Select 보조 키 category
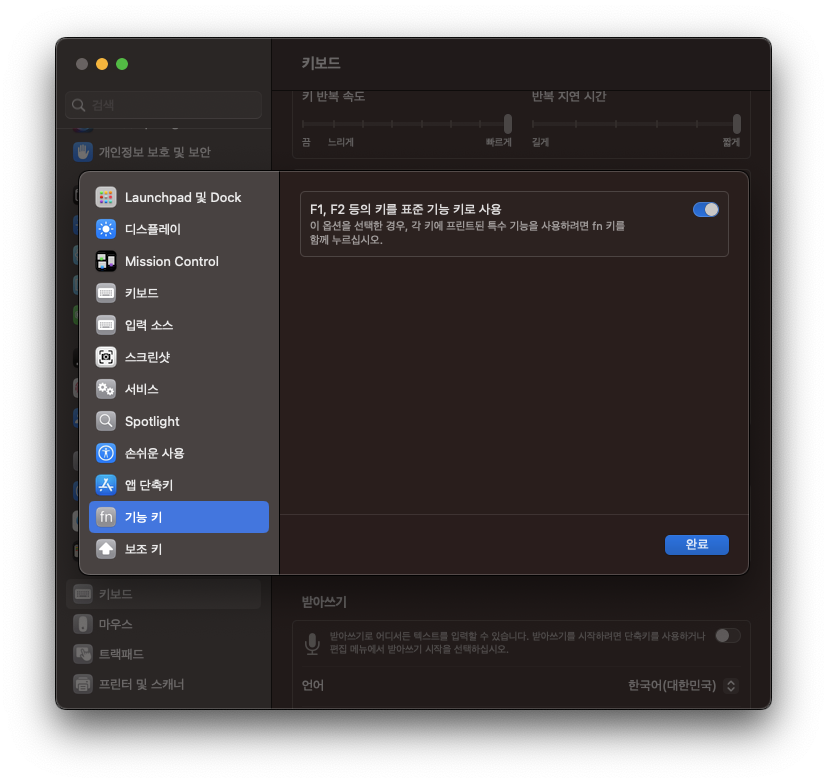This screenshot has height=783, width=827. coord(179,549)
